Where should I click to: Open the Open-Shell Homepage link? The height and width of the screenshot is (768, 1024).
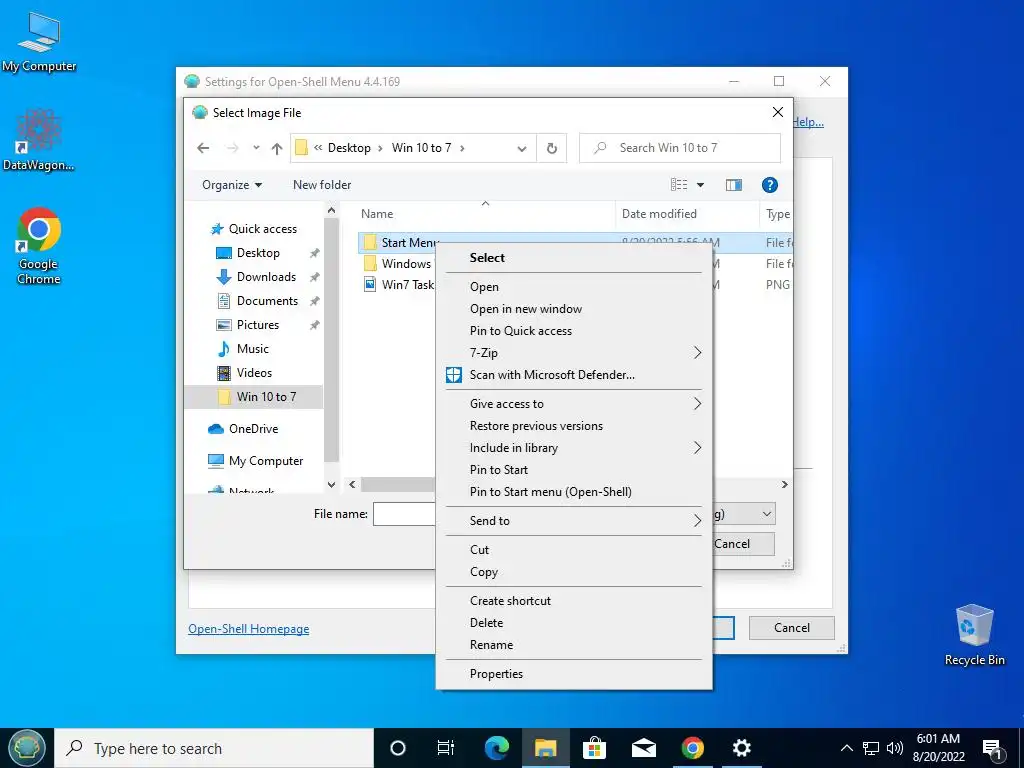[x=249, y=629]
